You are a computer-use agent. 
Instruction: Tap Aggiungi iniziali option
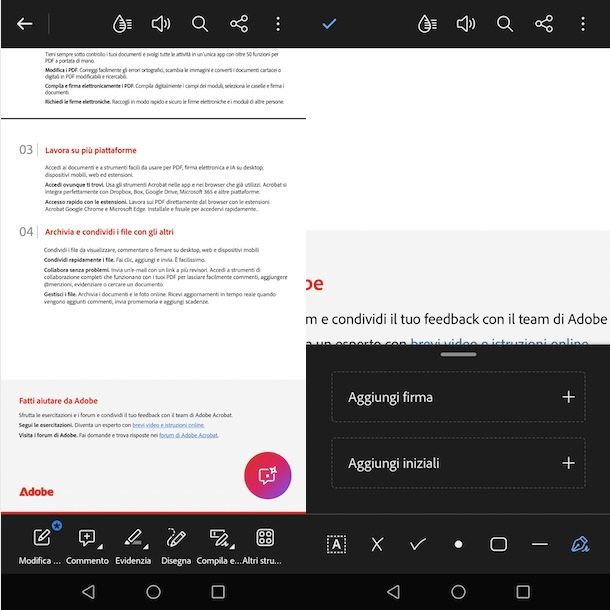(458, 463)
